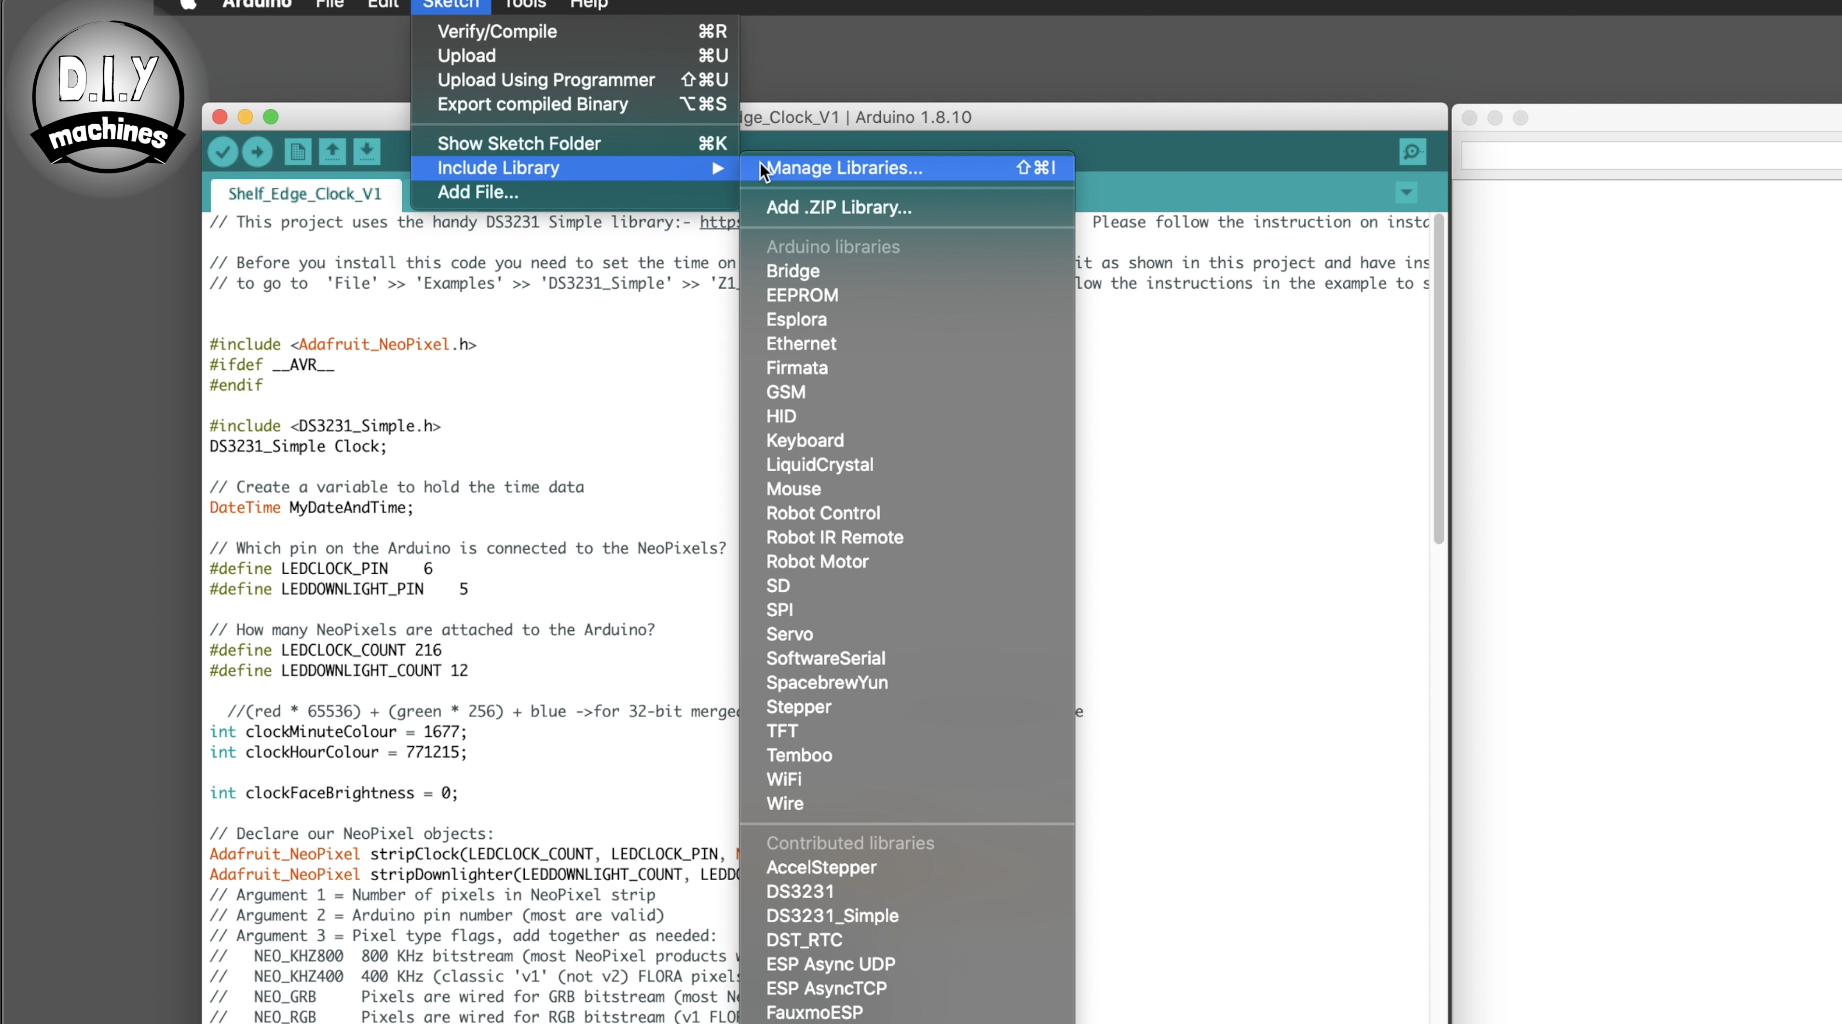Include the Ethernet library

pyautogui.click(x=907, y=344)
